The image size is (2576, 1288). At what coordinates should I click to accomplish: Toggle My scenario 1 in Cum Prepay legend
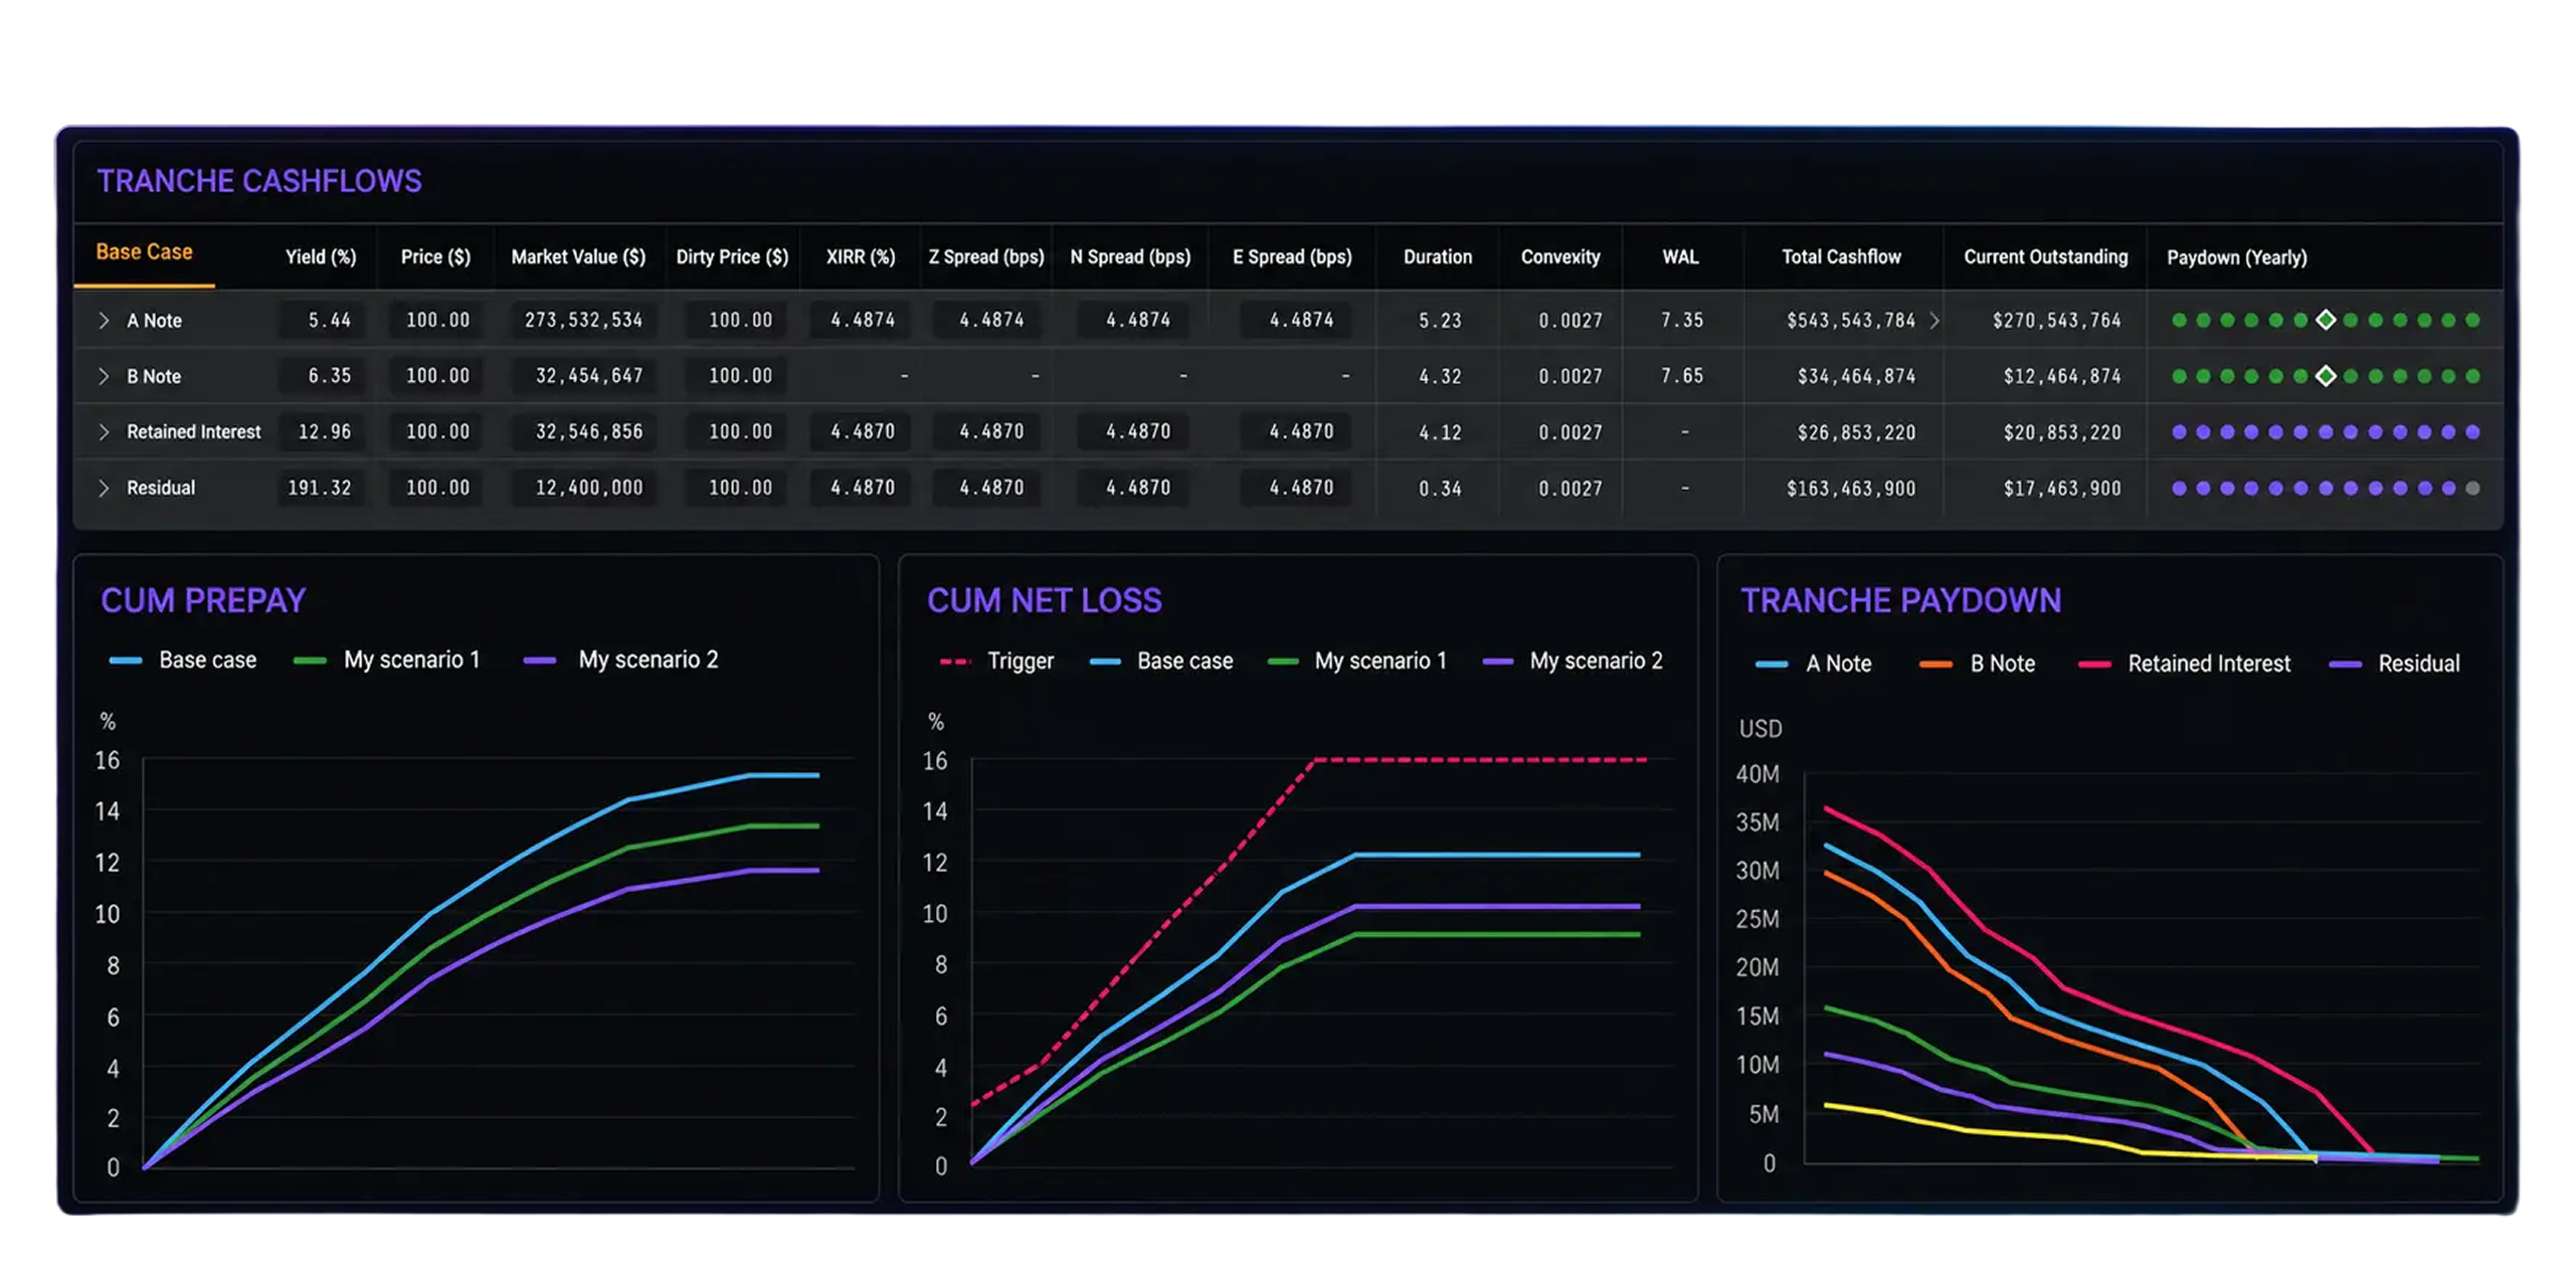tap(387, 660)
